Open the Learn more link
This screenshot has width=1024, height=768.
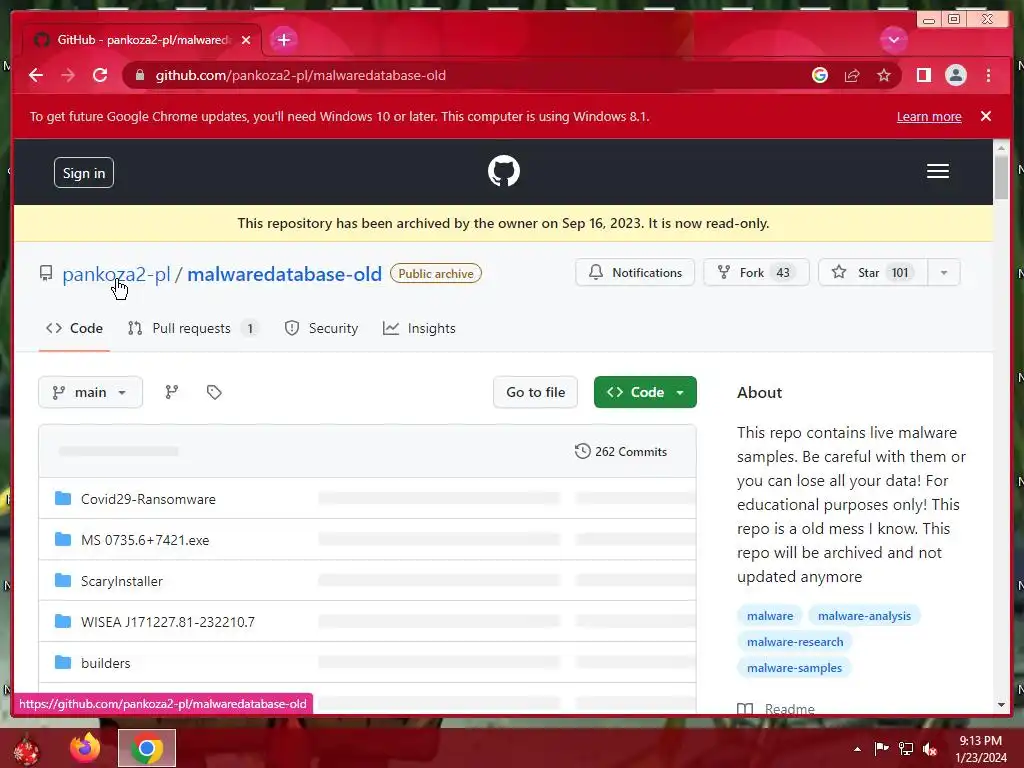(x=929, y=116)
